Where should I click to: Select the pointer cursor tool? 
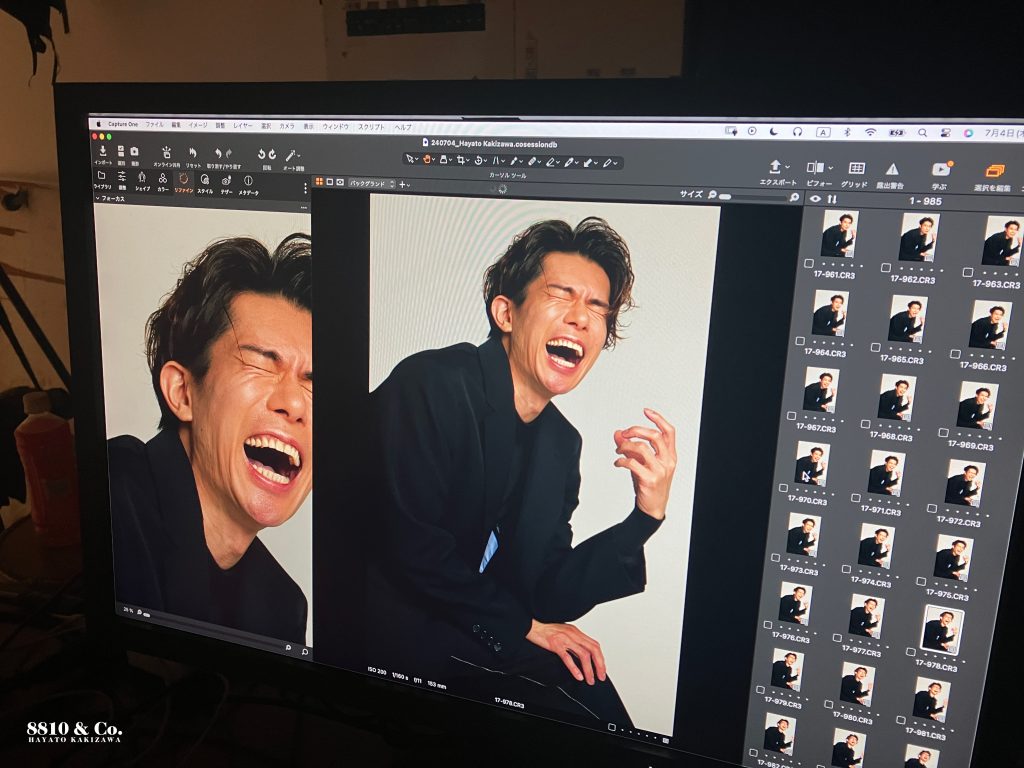(x=409, y=159)
